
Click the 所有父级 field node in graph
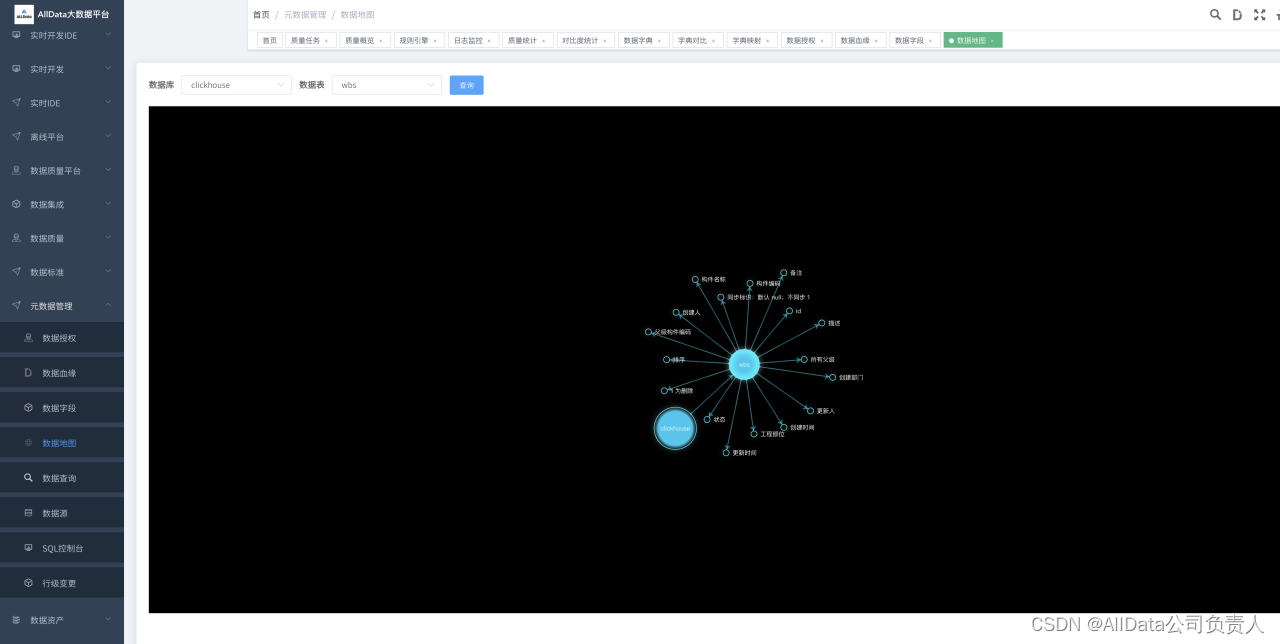pyautogui.click(x=804, y=359)
